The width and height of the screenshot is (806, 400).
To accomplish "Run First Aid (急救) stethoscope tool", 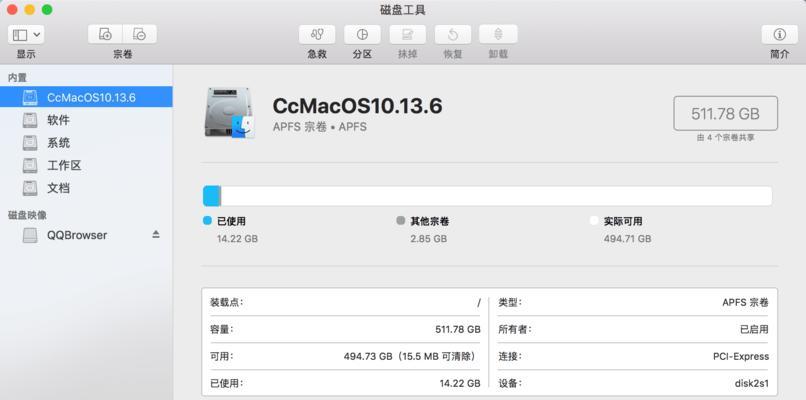I will coord(317,34).
